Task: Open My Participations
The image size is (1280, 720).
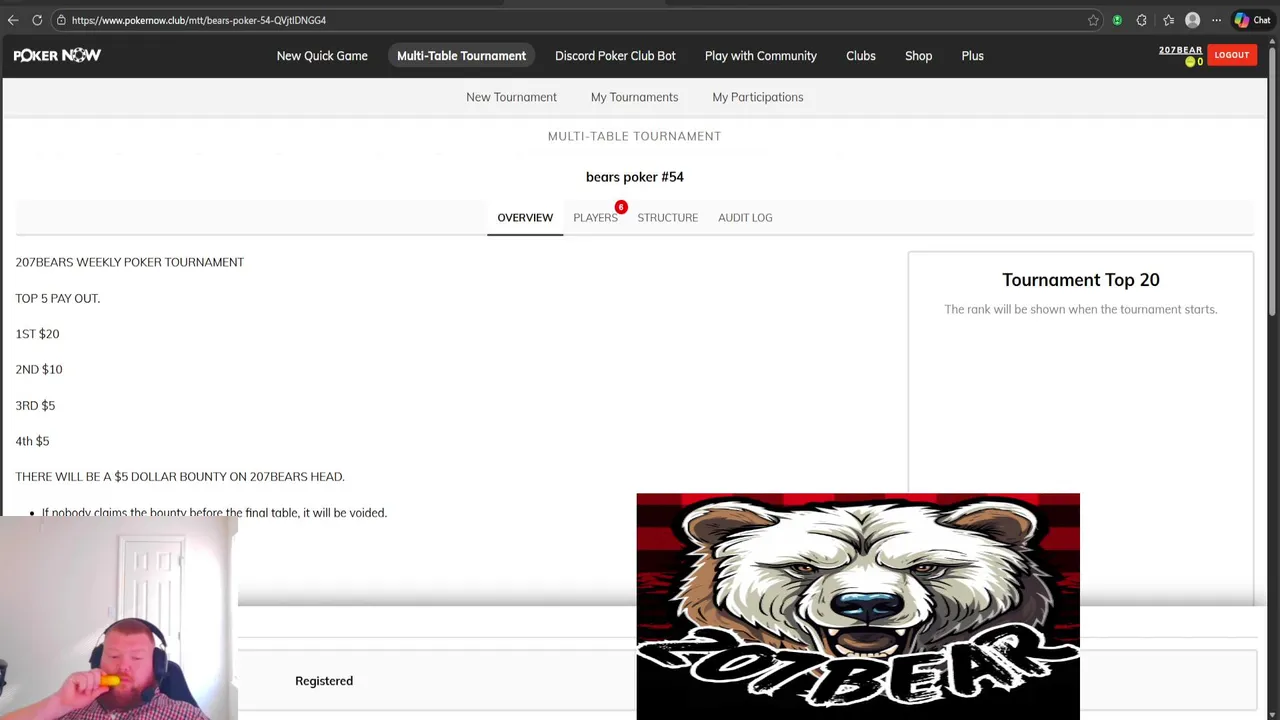Action: tap(757, 97)
